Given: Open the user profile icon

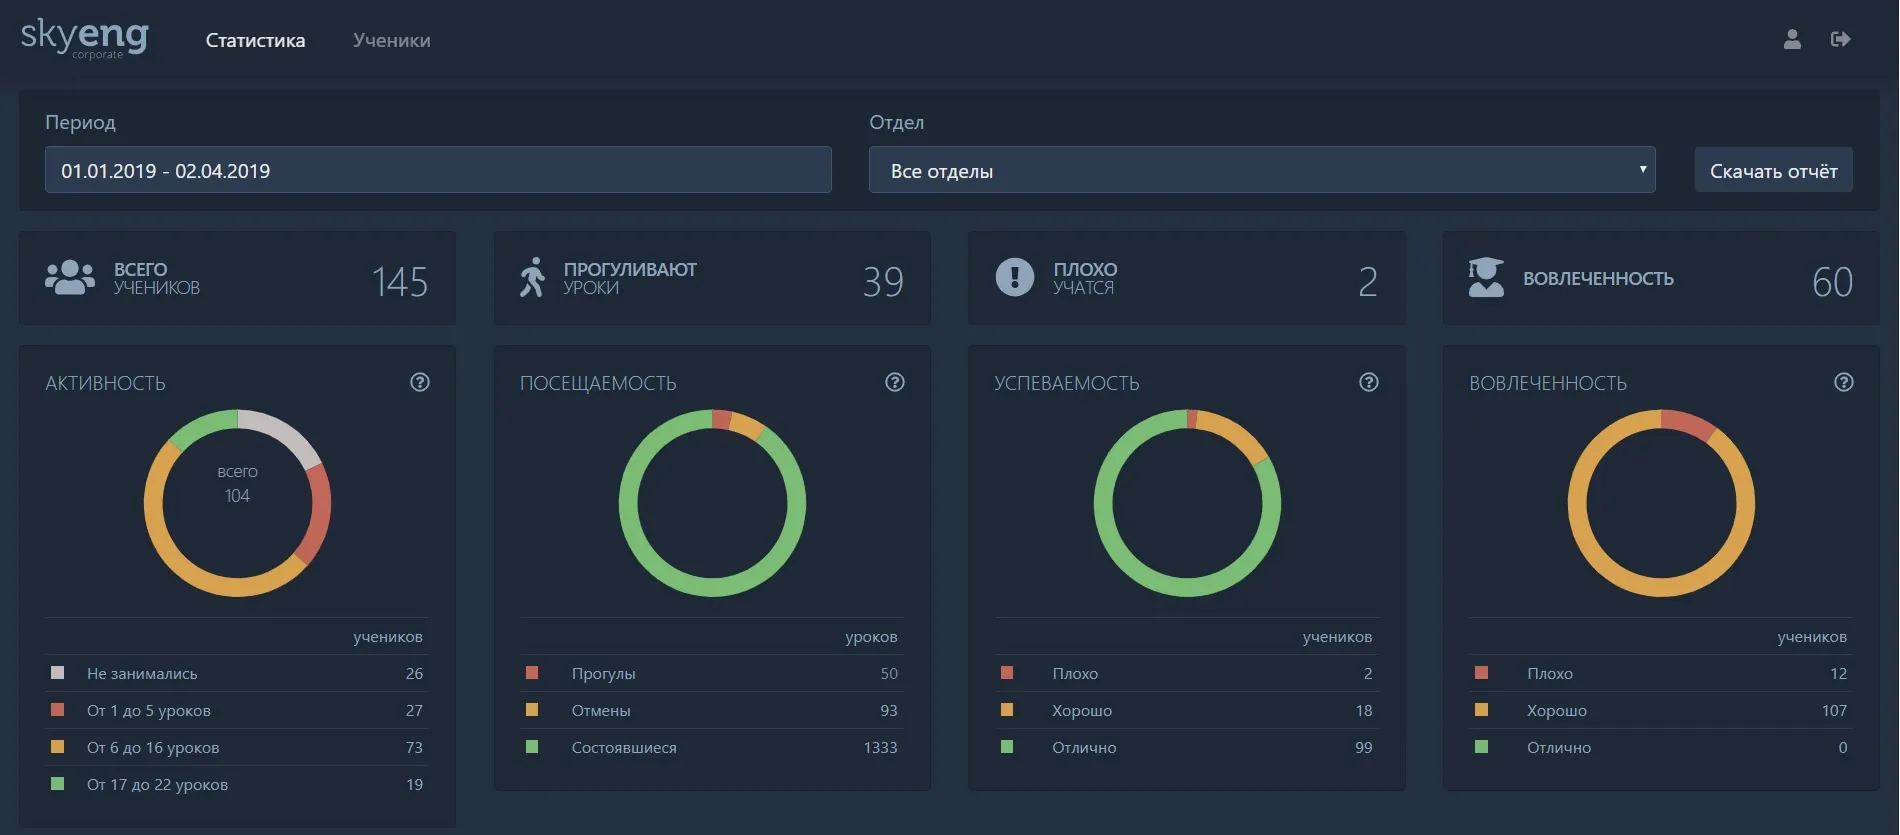Looking at the screenshot, I should click(x=1792, y=39).
